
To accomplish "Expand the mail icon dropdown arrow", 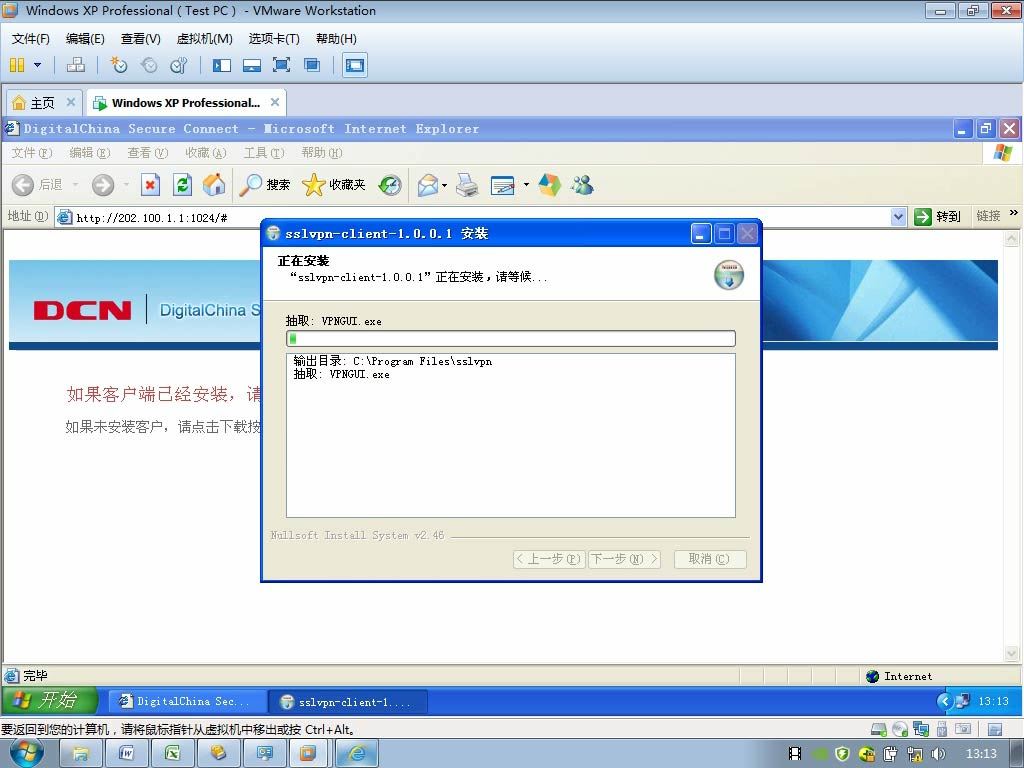I will [445, 185].
